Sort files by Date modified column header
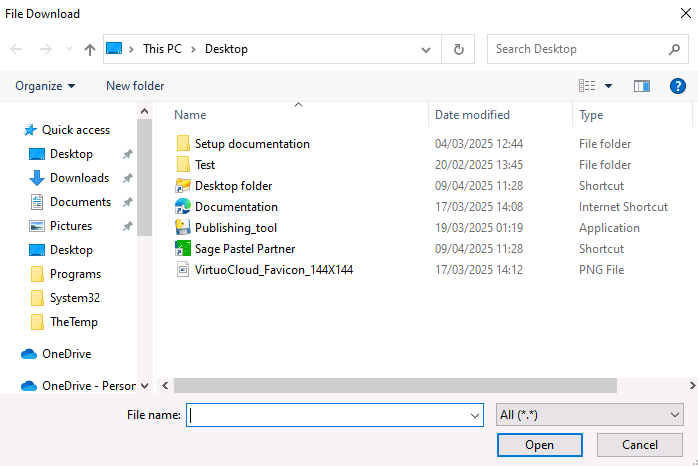Viewport: 698px width, 466px height. coord(472,115)
